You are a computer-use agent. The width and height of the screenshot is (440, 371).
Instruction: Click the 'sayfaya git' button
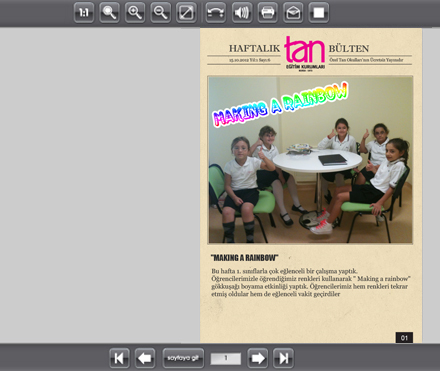[183, 358]
